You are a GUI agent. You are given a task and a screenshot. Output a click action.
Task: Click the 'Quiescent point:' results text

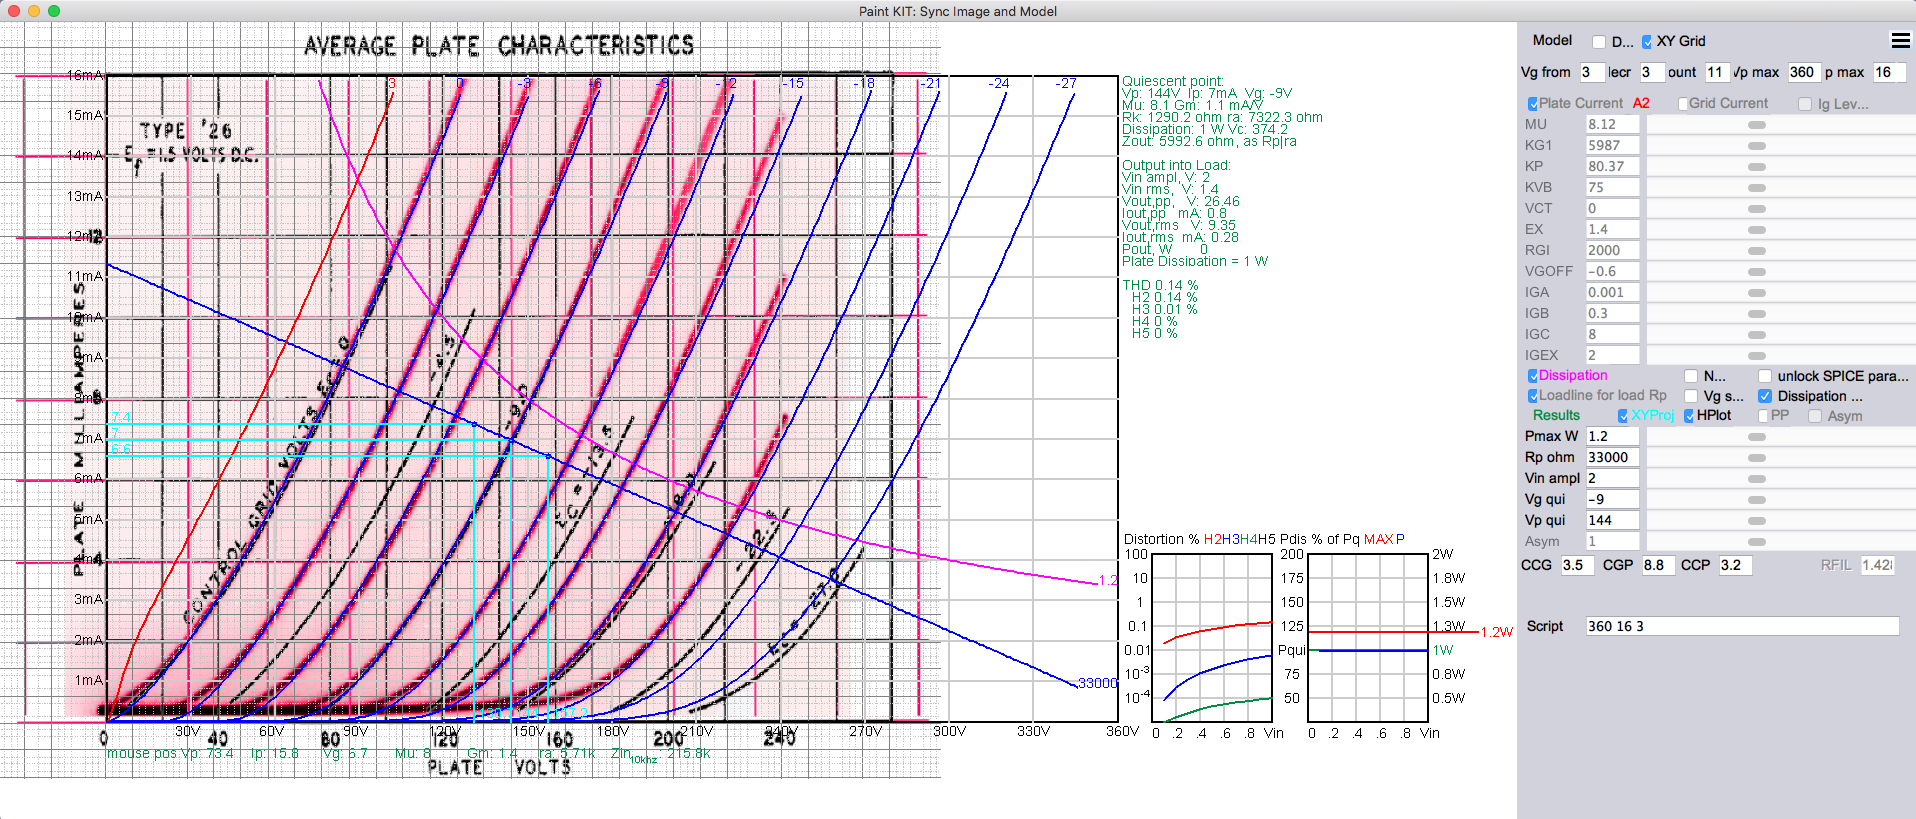pyautogui.click(x=1172, y=81)
